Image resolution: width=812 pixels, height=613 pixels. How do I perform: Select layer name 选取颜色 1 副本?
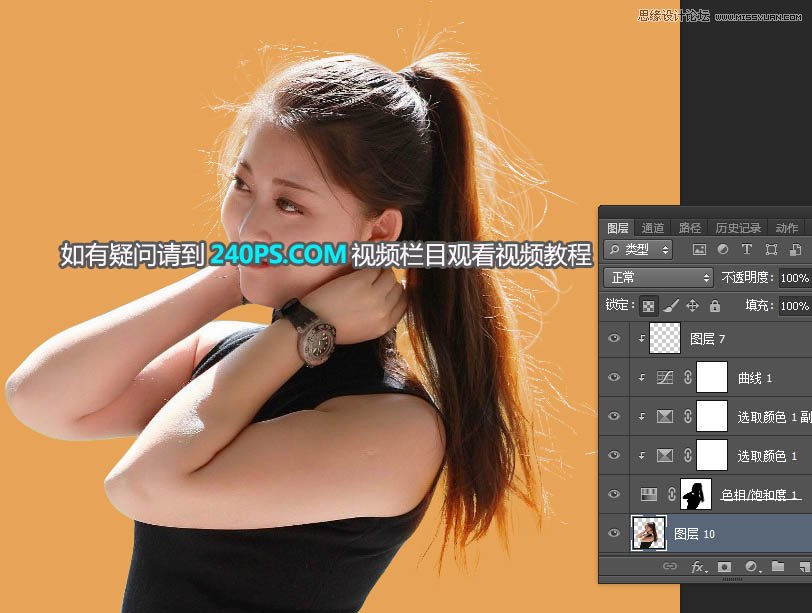click(x=774, y=417)
